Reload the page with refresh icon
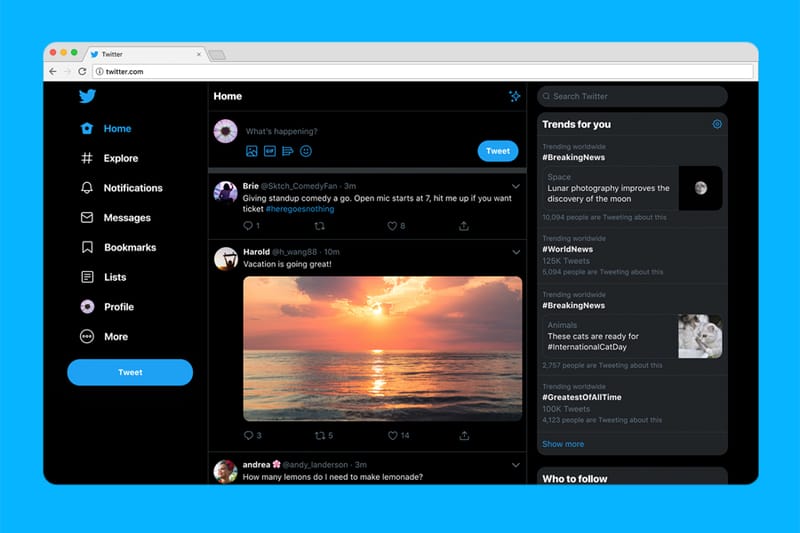 pyautogui.click(x=82, y=71)
